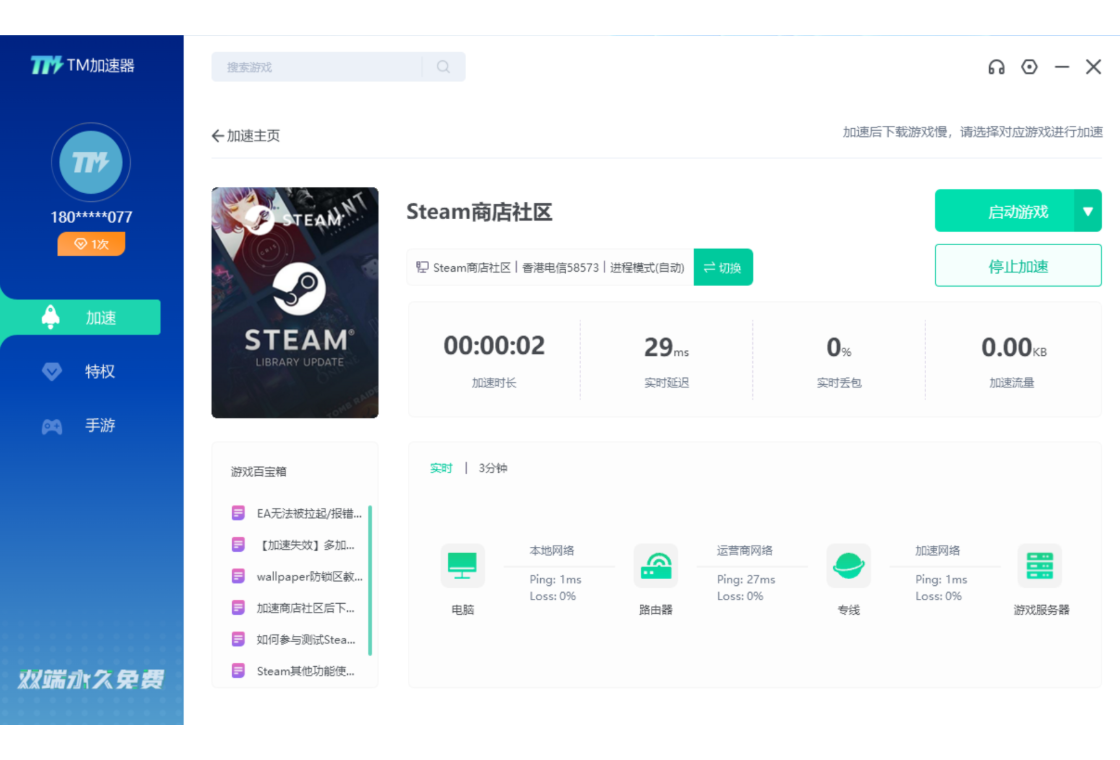Click the search magnifier icon
Image resolution: width=1120 pixels, height=760 pixels.
pyautogui.click(x=444, y=67)
